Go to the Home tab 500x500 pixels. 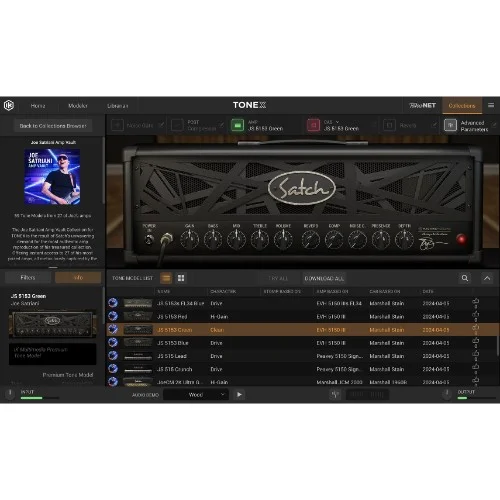tap(38, 106)
